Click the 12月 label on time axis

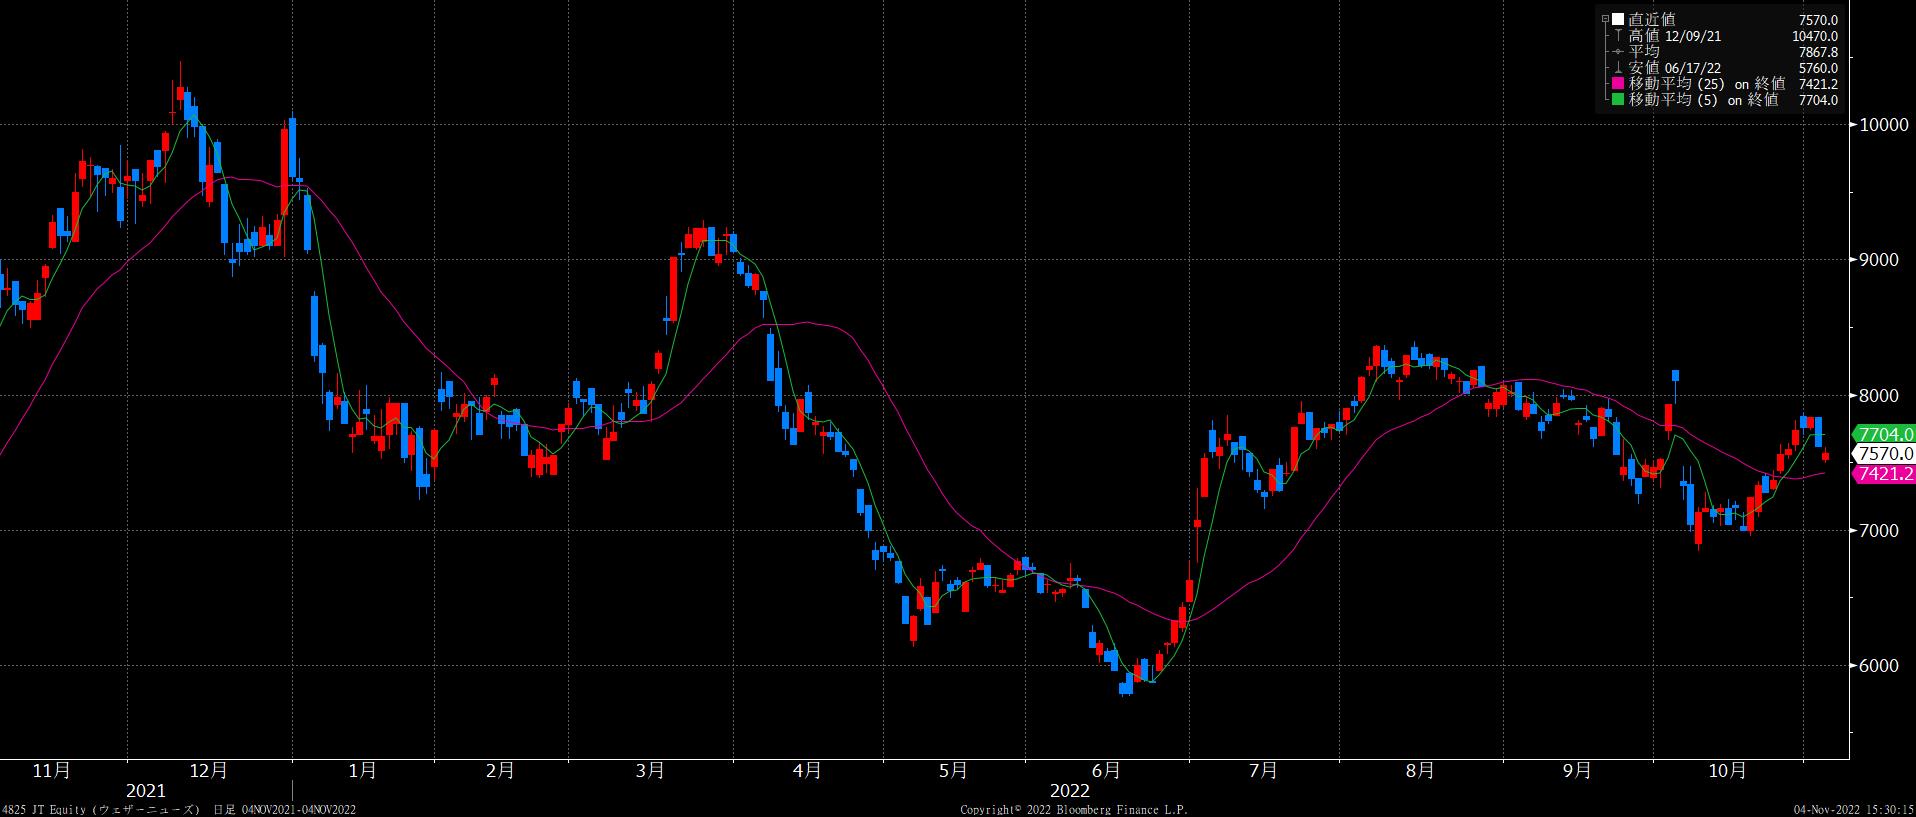click(208, 771)
